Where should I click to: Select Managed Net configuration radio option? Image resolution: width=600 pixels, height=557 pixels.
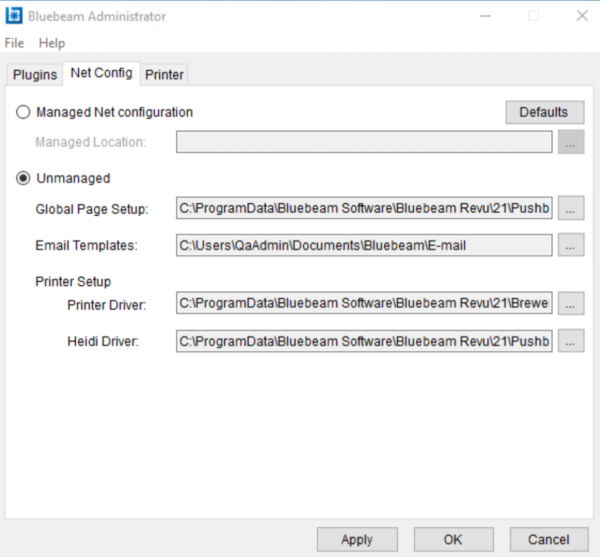(23, 112)
